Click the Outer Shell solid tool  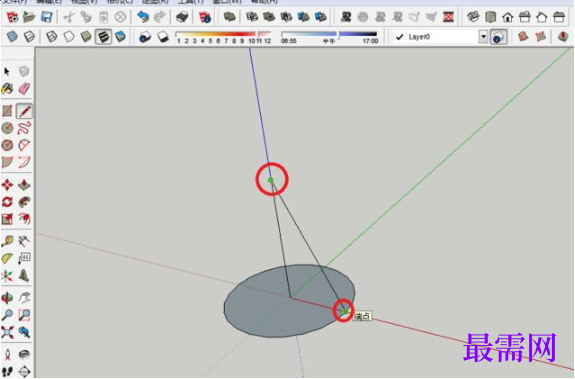coord(230,17)
